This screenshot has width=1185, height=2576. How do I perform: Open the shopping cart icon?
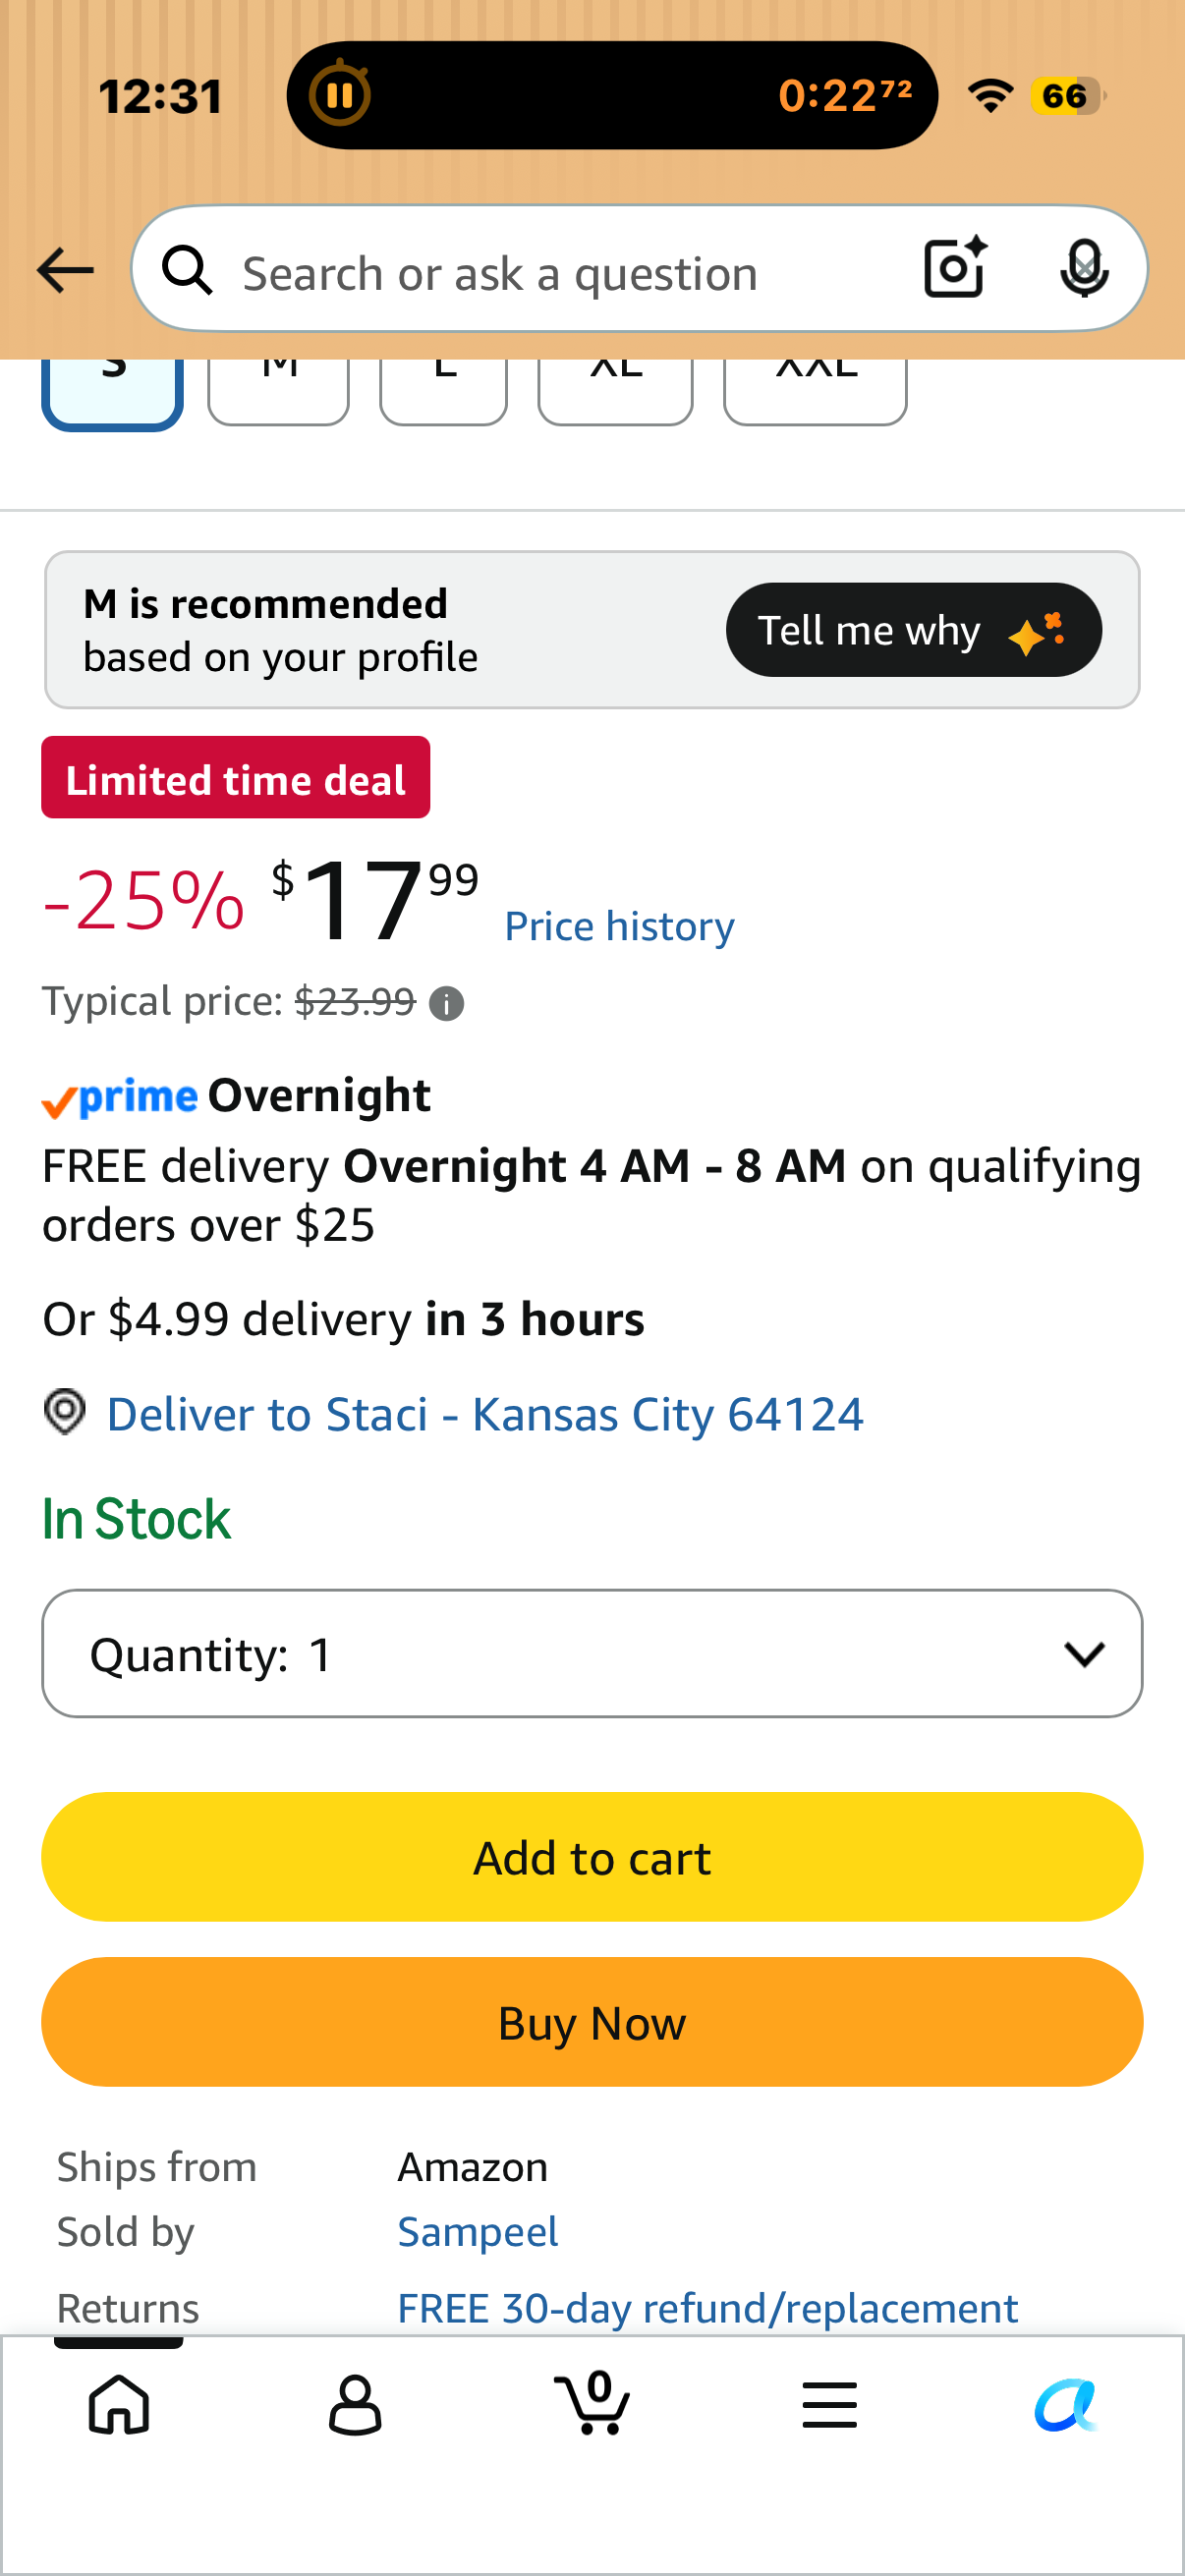click(592, 2403)
